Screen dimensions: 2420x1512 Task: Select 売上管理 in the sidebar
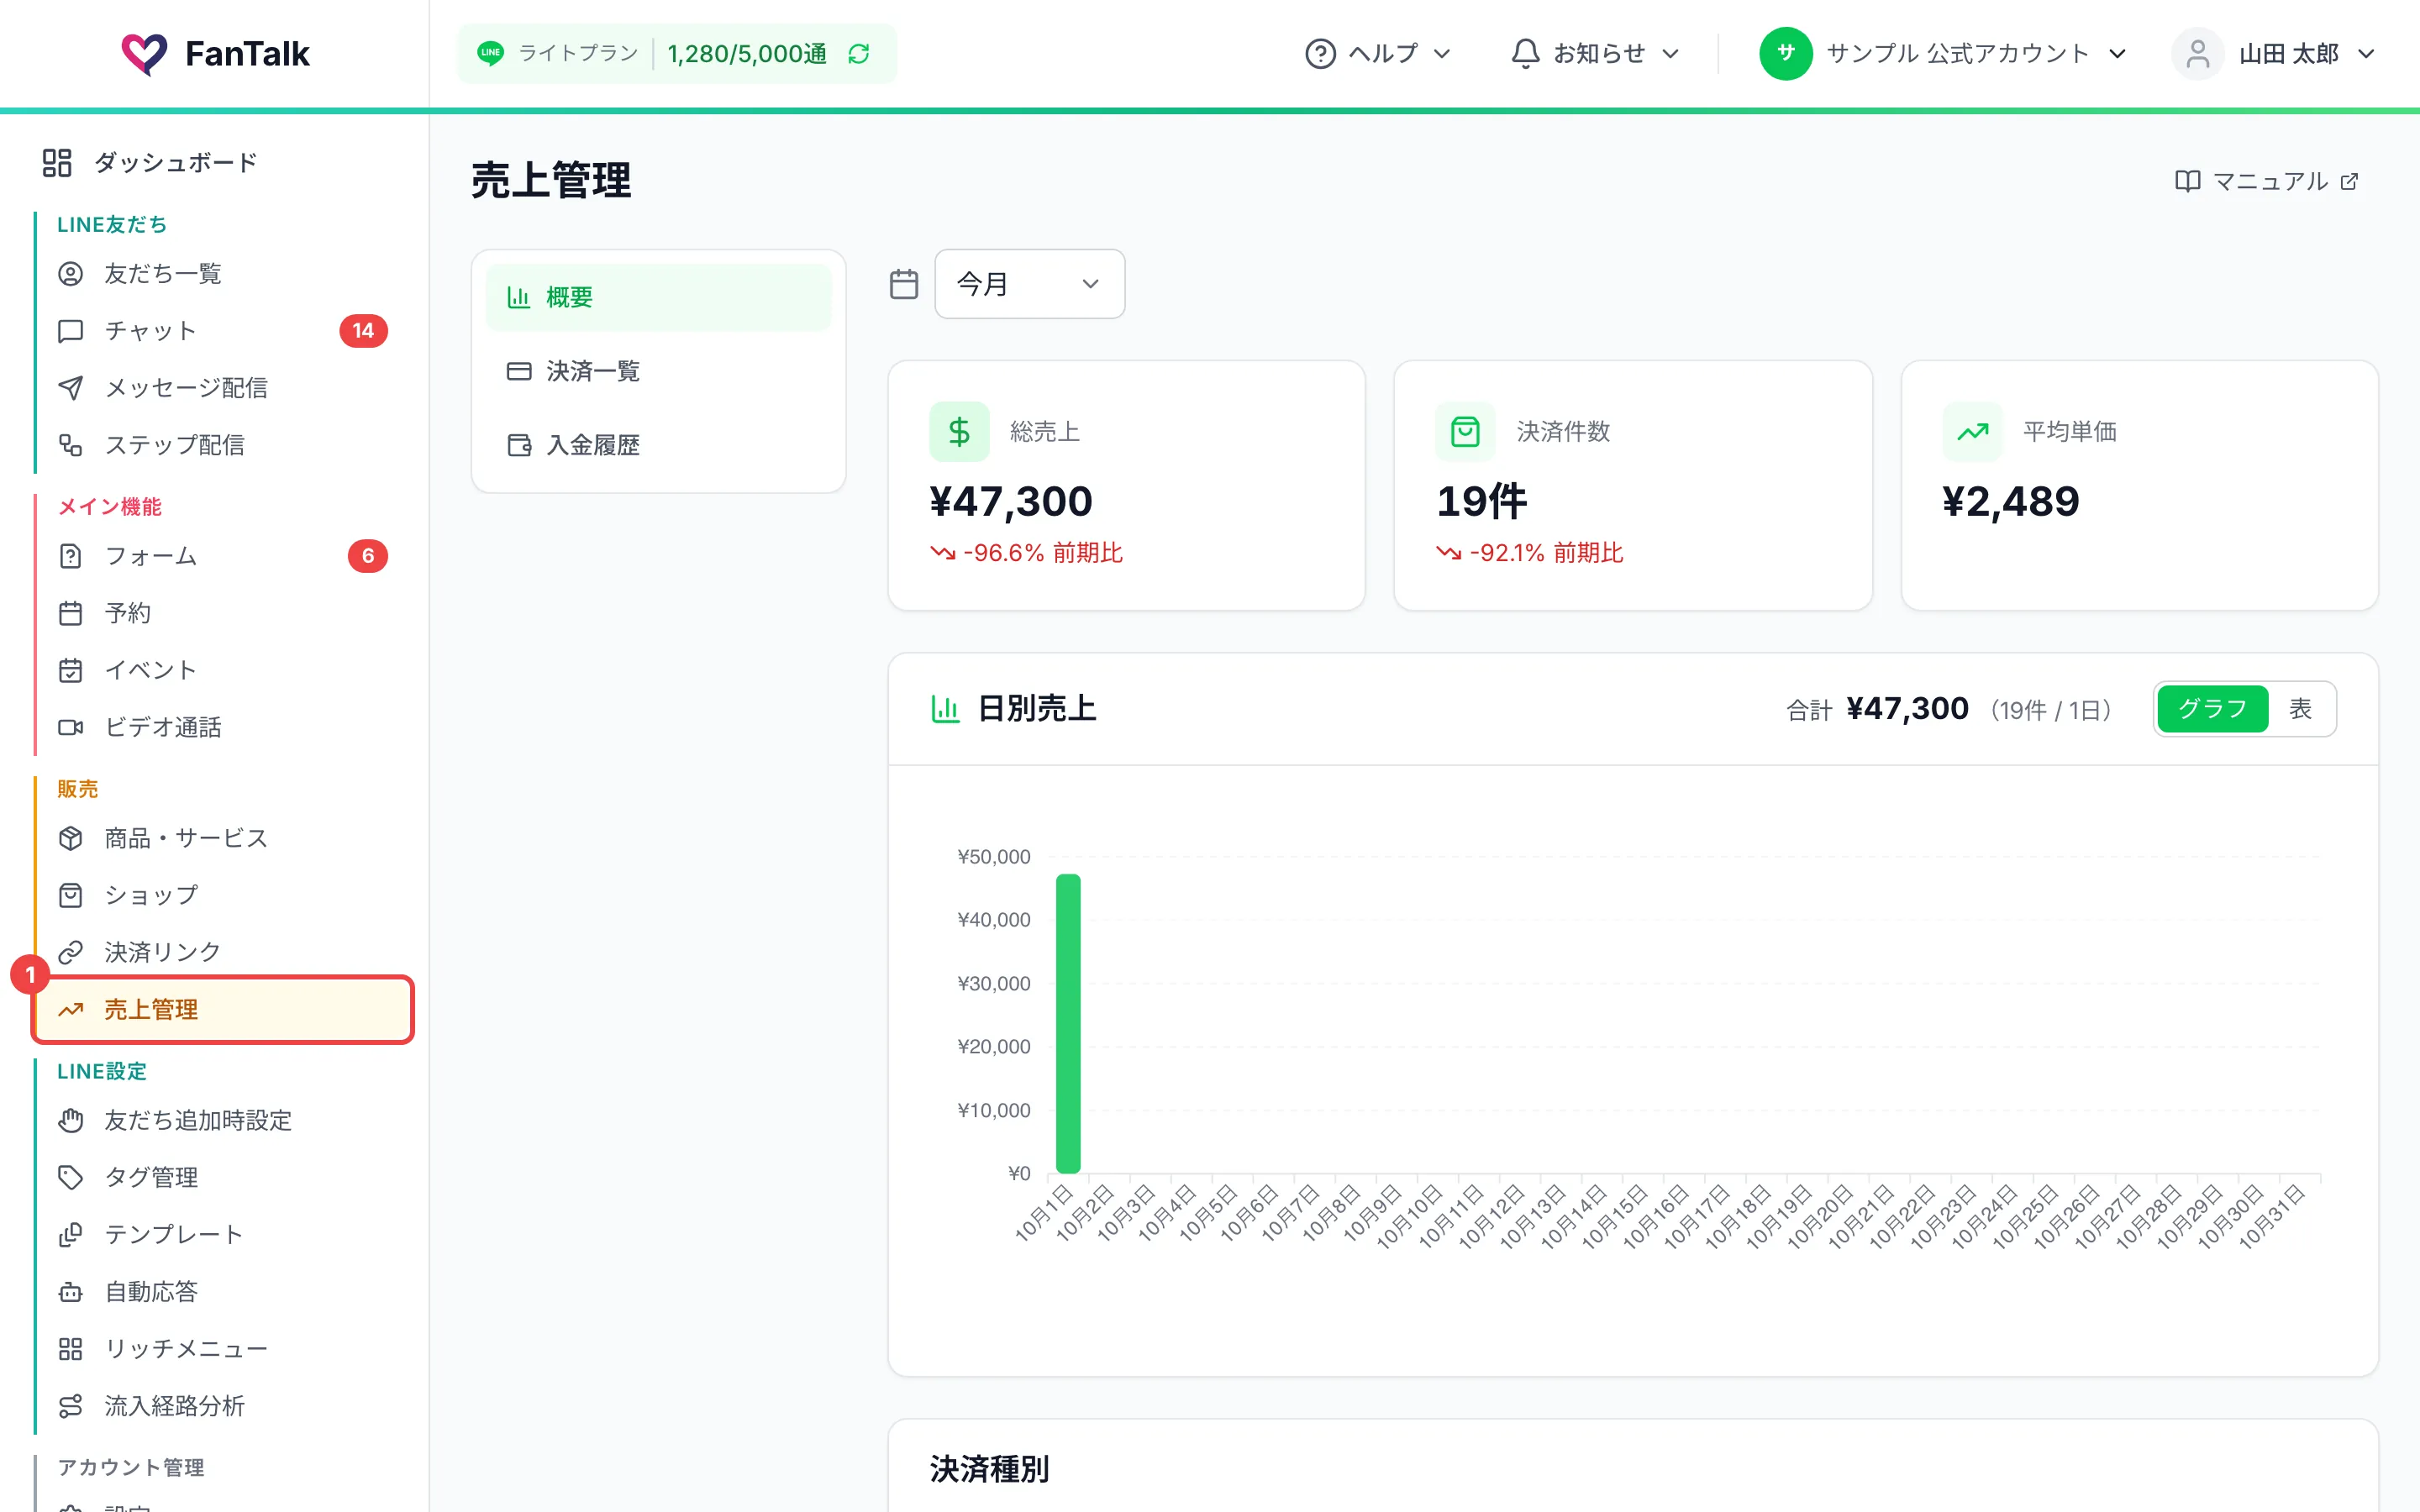[223, 1010]
